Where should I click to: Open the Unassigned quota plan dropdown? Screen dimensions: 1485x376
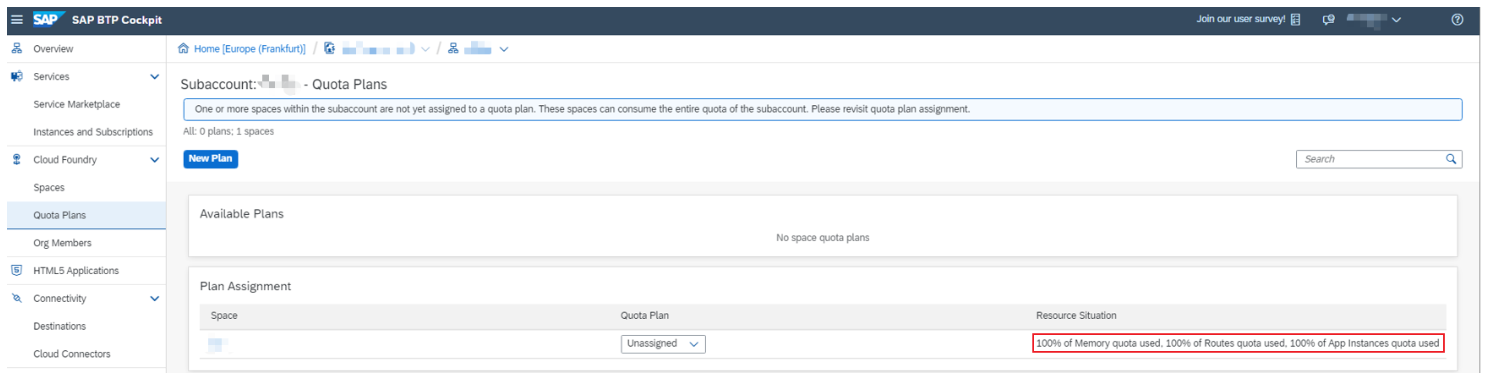pos(663,343)
